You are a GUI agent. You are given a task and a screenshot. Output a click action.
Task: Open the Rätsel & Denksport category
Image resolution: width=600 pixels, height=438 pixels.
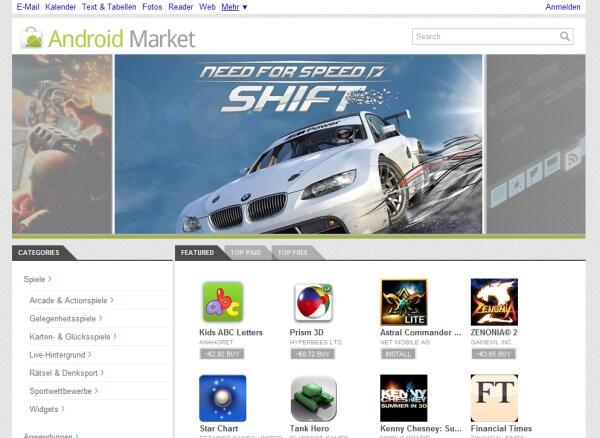click(x=67, y=373)
